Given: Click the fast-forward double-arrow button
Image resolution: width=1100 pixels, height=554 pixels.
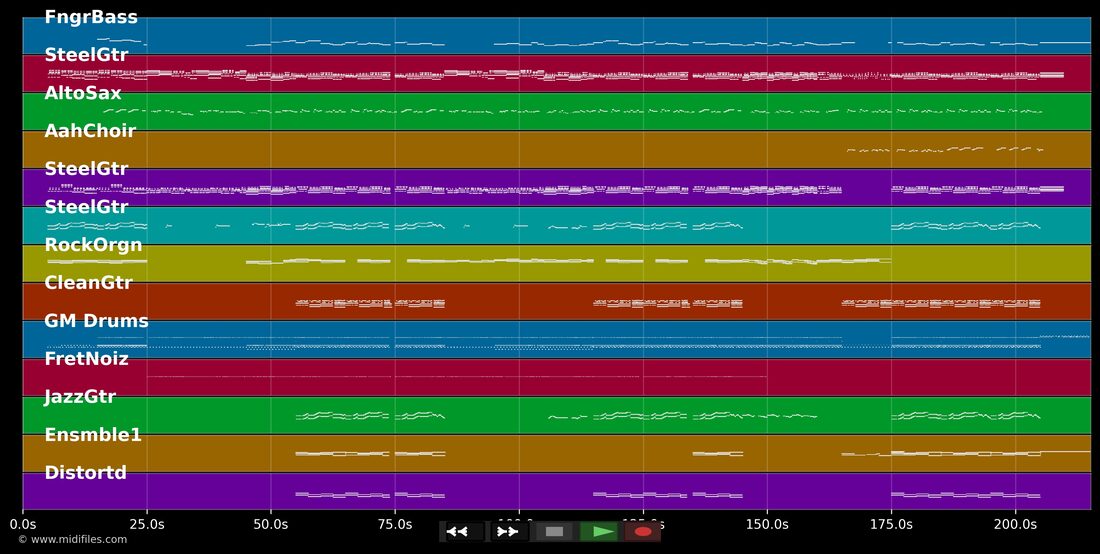Looking at the screenshot, I should (x=508, y=532).
